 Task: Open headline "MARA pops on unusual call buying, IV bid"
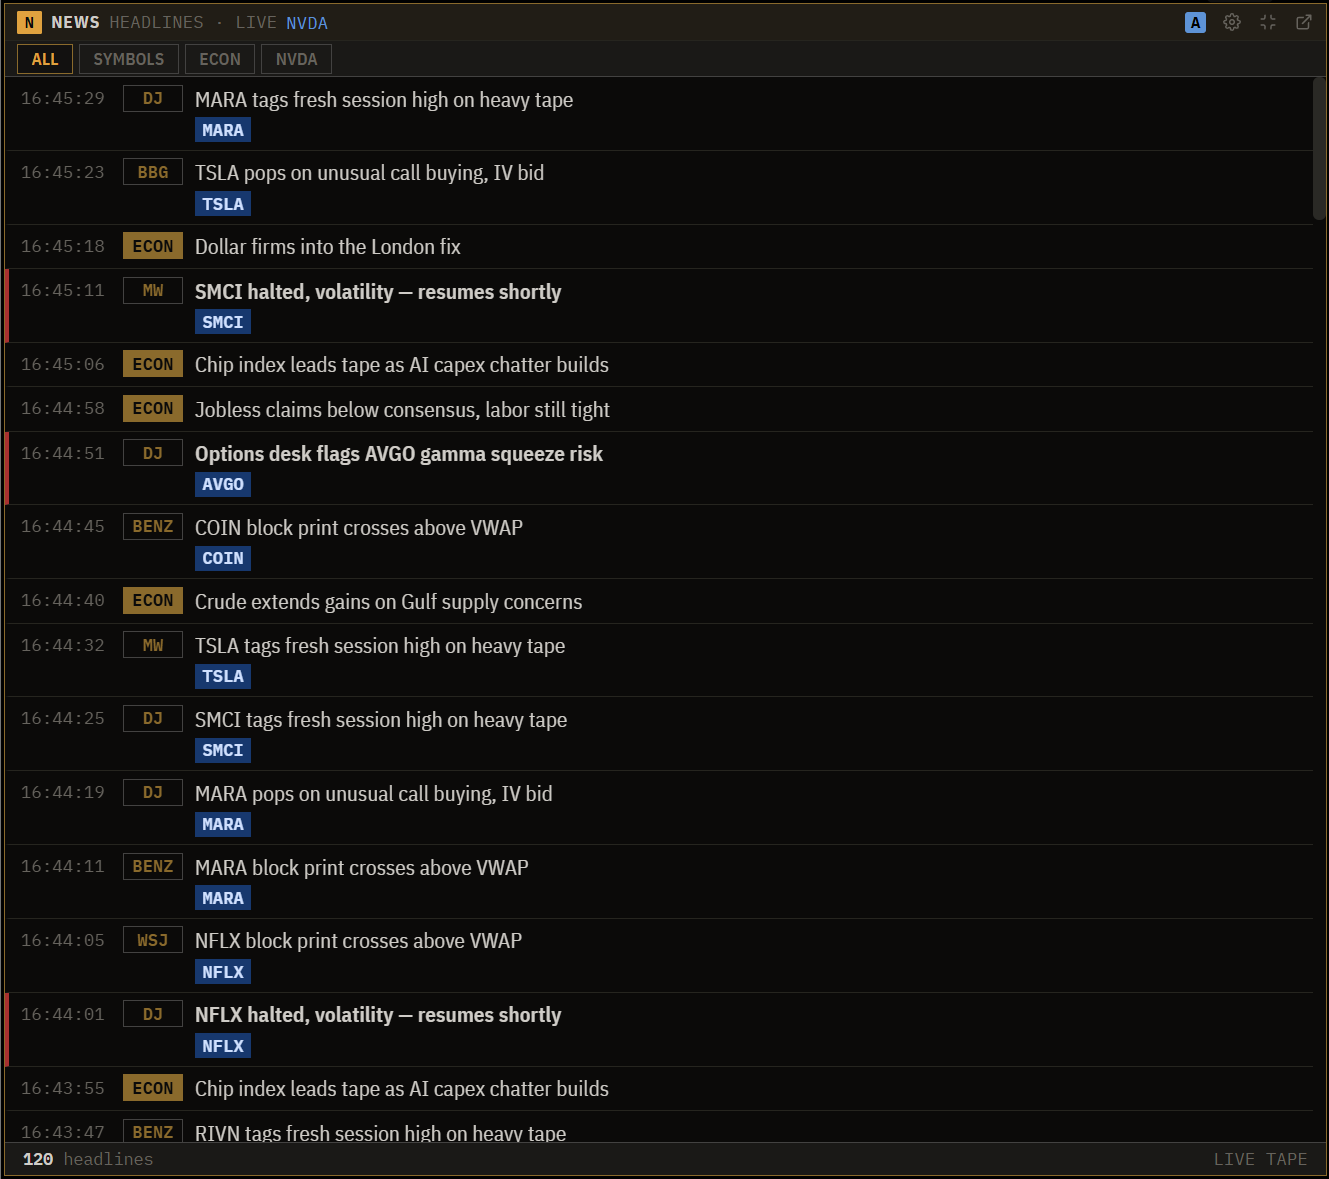click(374, 794)
